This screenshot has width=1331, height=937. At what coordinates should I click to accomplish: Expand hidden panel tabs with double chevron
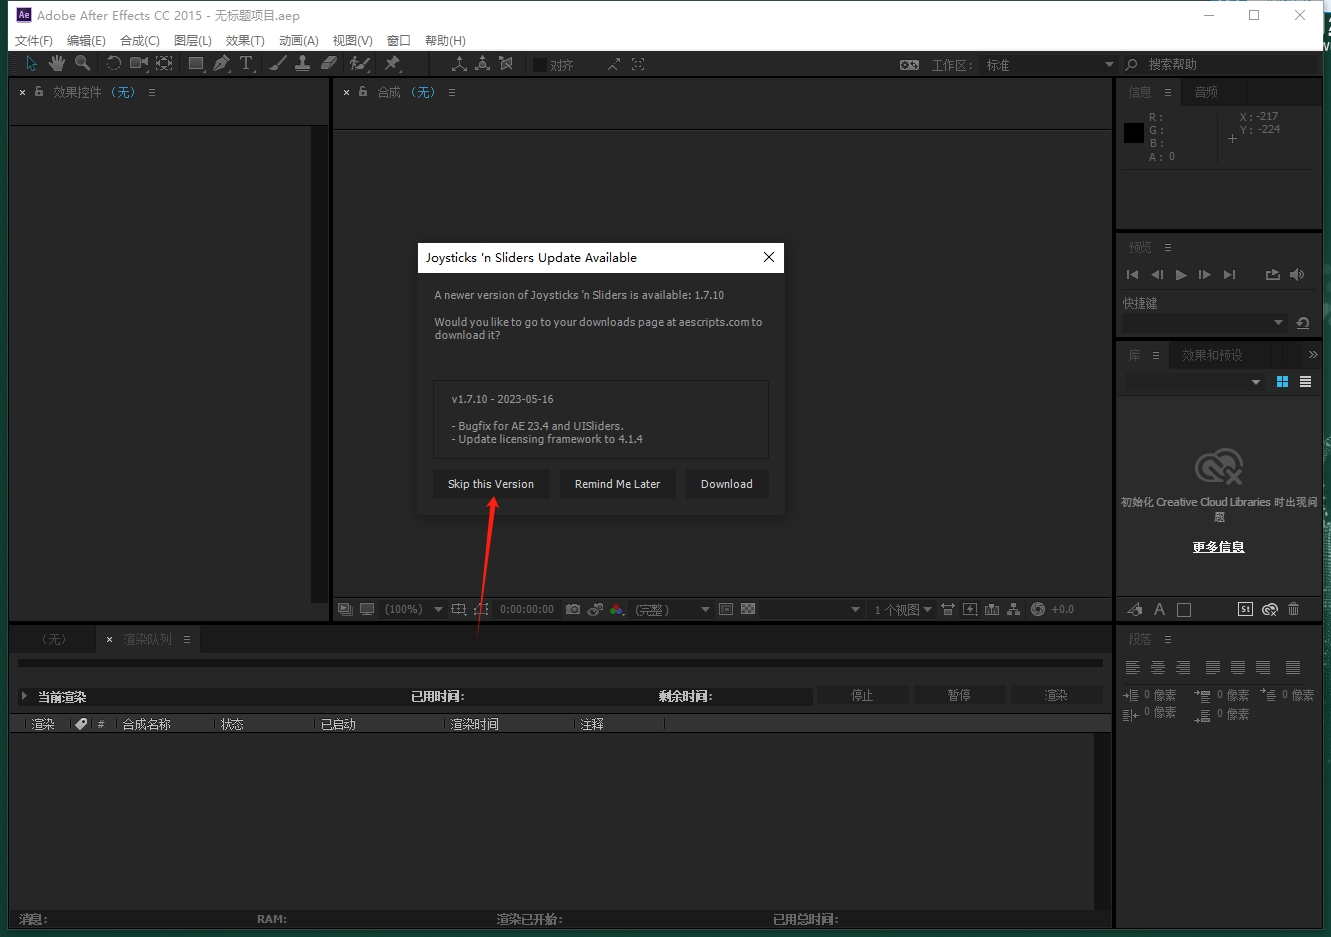click(1313, 355)
